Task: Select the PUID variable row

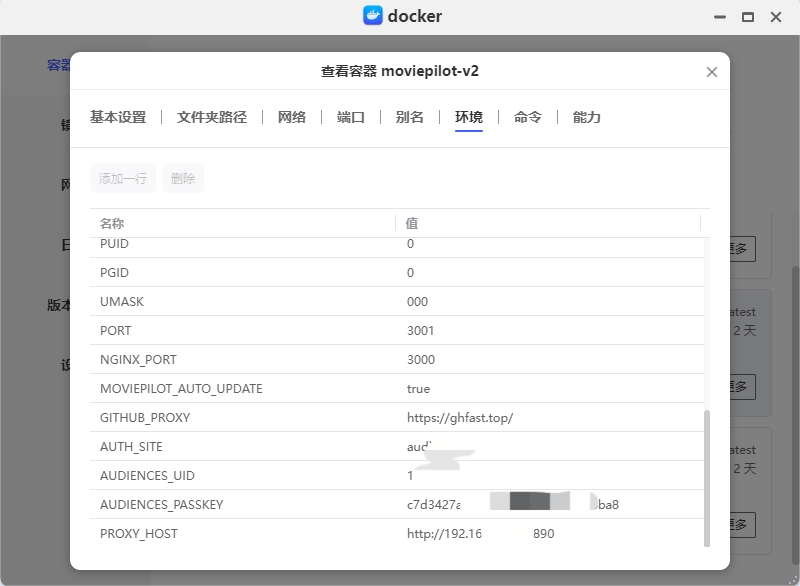Action: [397, 245]
